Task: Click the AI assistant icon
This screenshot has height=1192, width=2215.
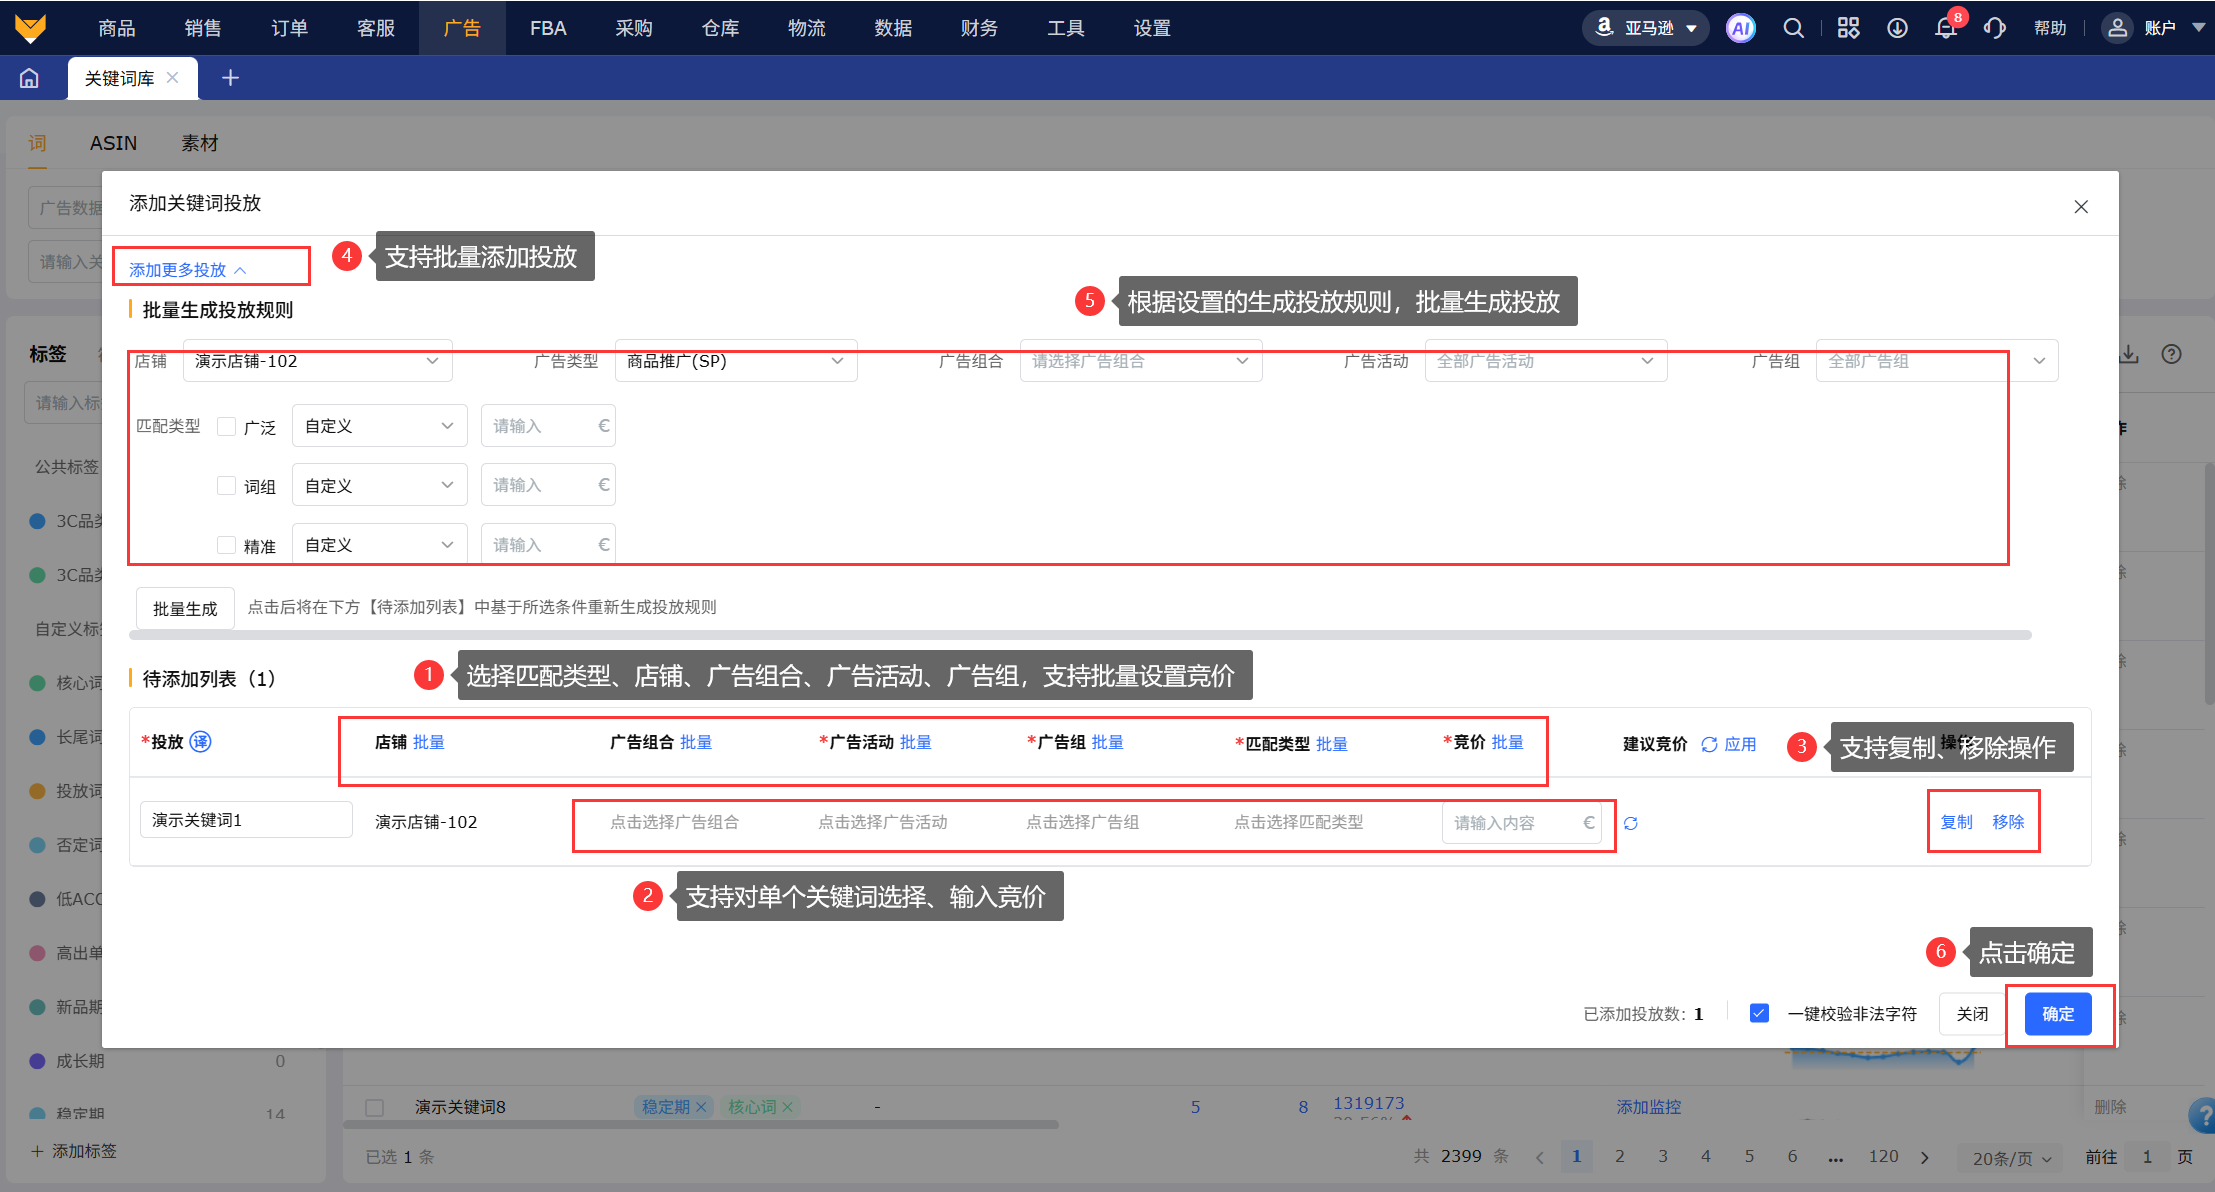Action: point(1740,28)
